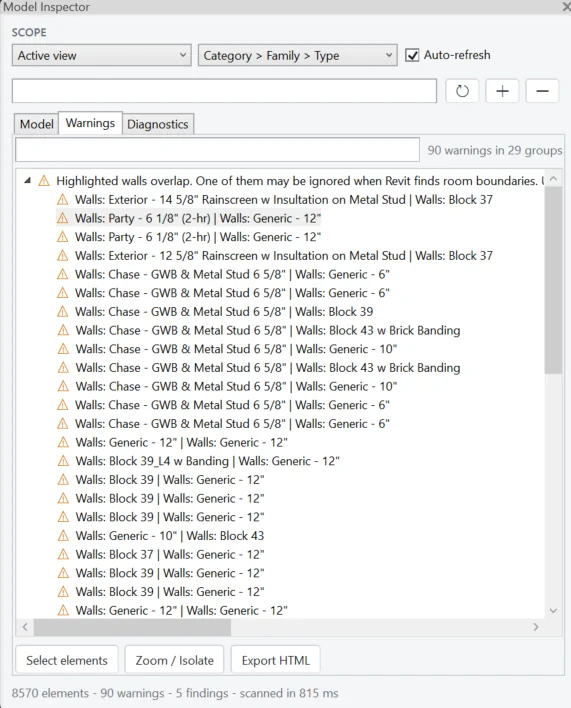The width and height of the screenshot is (571, 708).
Task: Open the Active view scope dropdown
Action: pos(102,55)
